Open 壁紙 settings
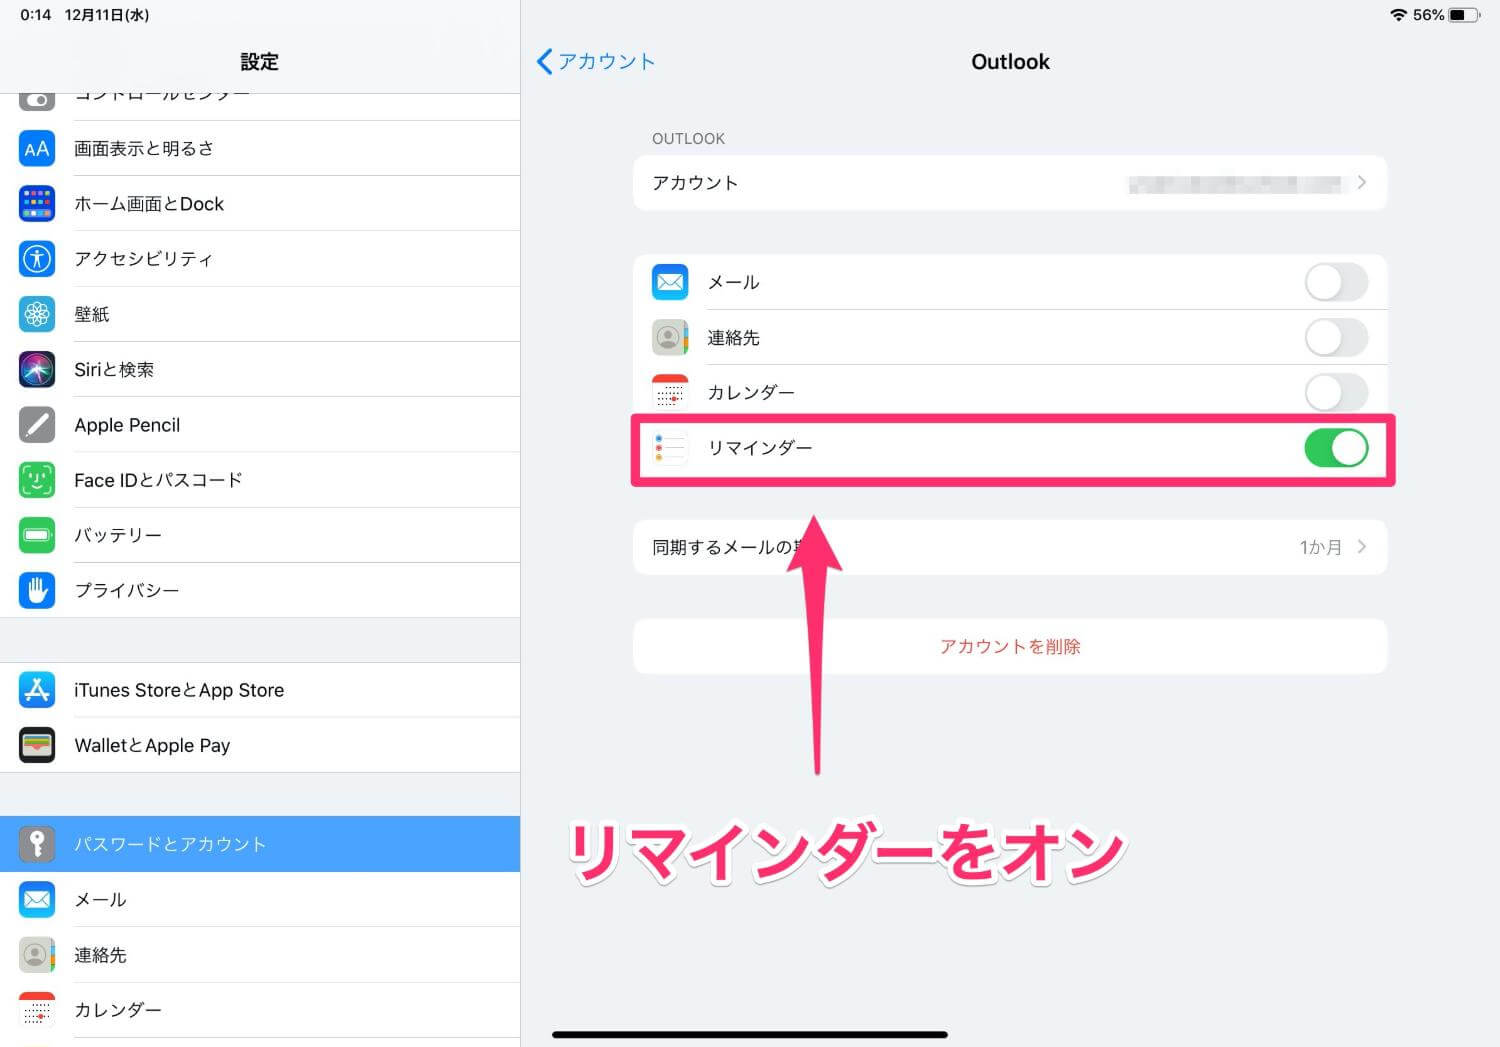This screenshot has width=1500, height=1047. pos(260,314)
